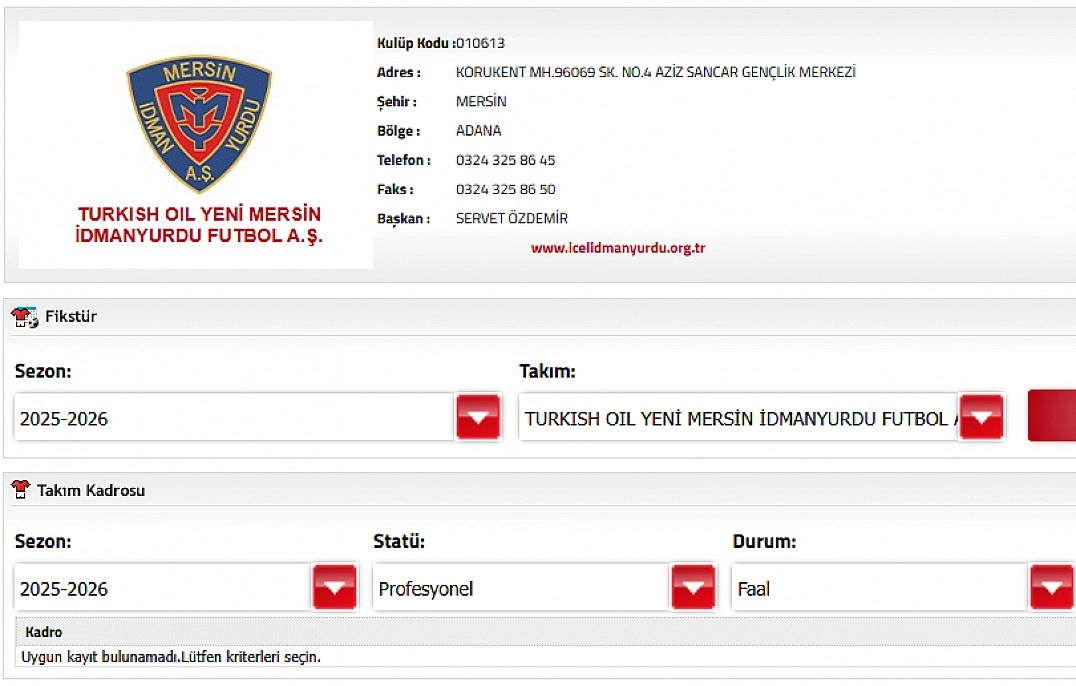Screen dimensions: 1076x686
Task: Click the Takım: label
Action: (x=547, y=371)
